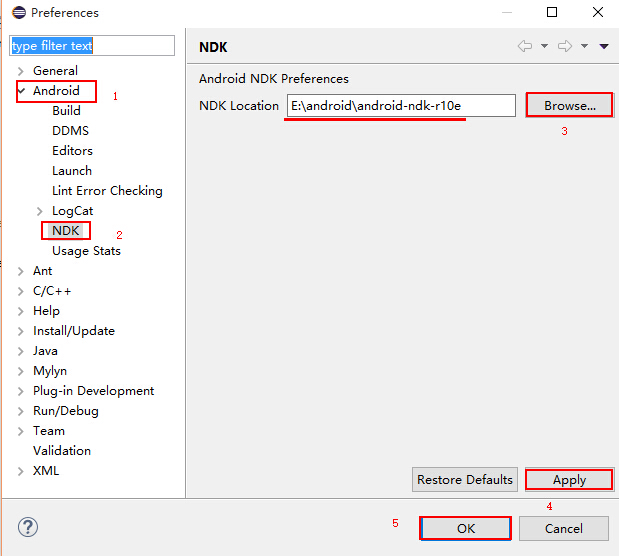
Task: Select XML in the preferences tree
Action: (46, 471)
